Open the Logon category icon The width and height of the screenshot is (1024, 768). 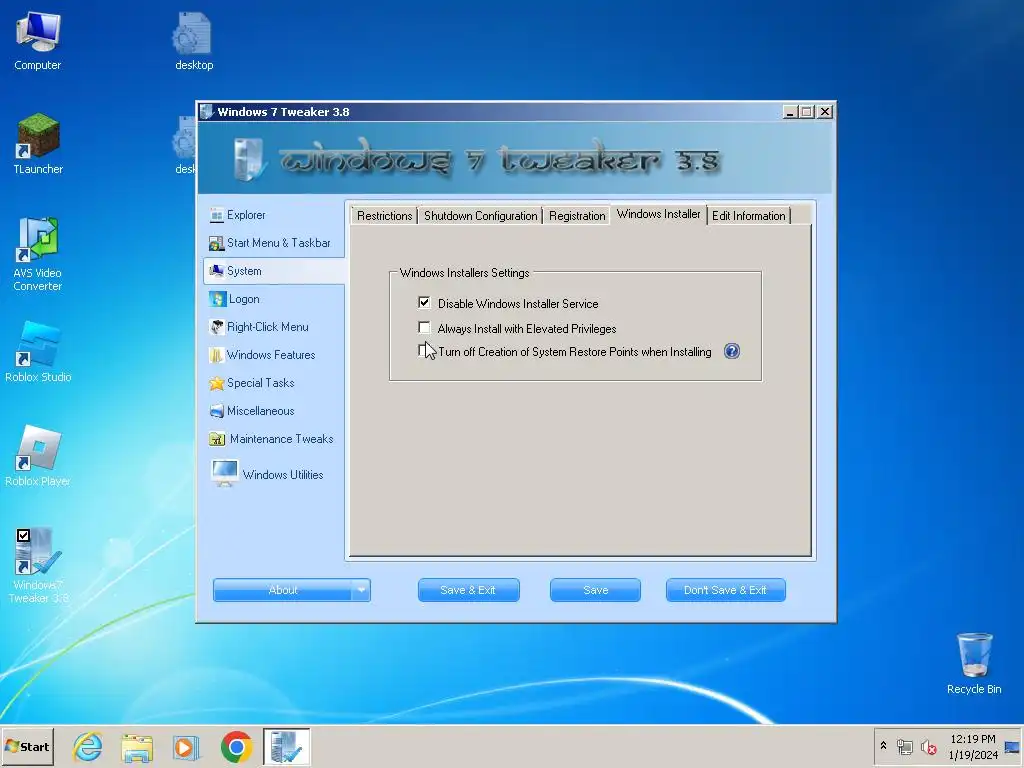point(217,299)
